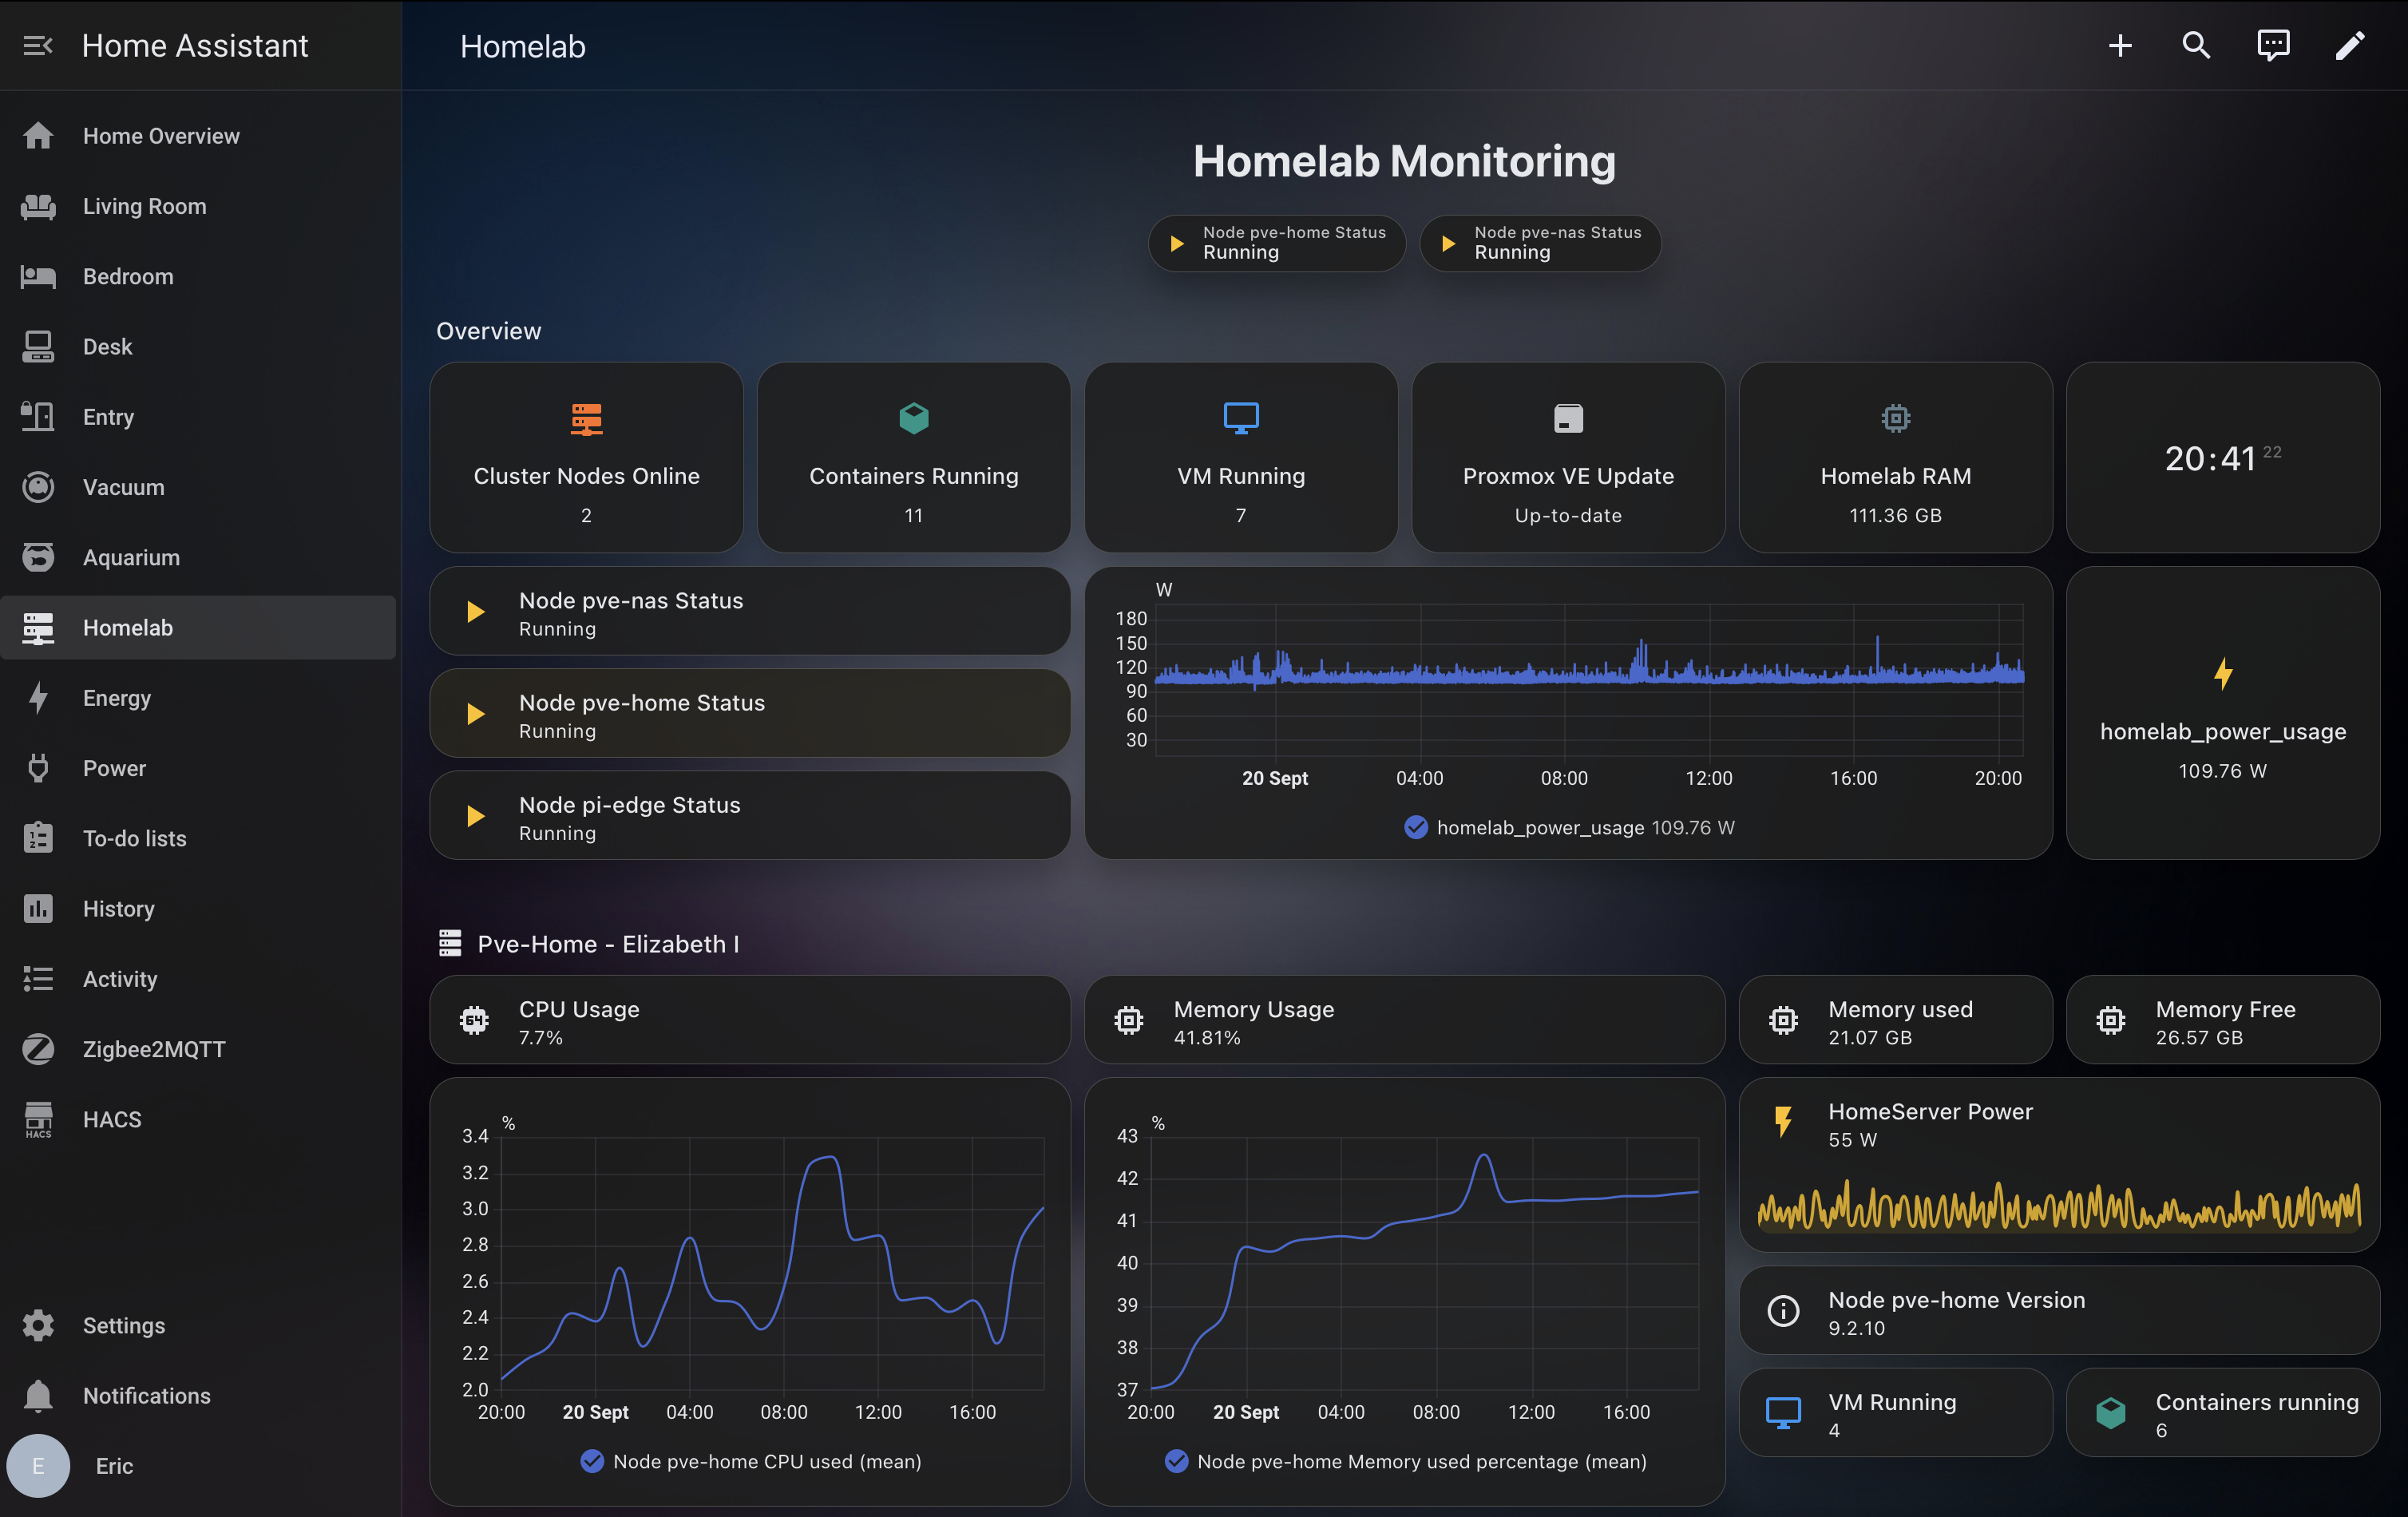
Task: Click the Node pve-home Status chip under the title
Action: 1277,243
